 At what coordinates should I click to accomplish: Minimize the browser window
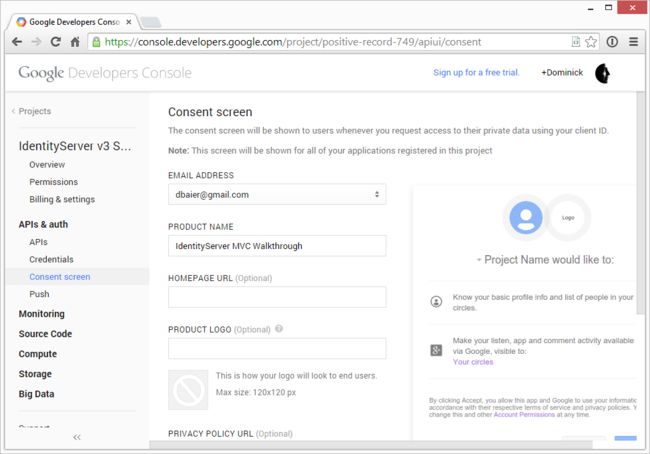(x=591, y=9)
